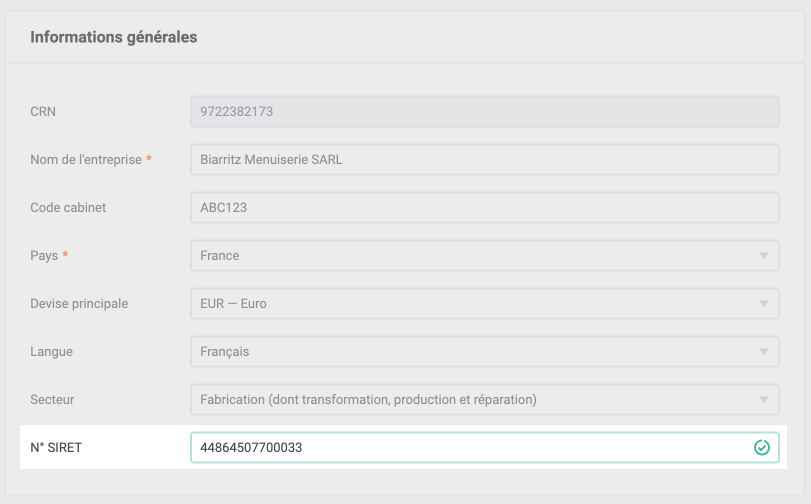Click the CRN label text
The height and width of the screenshot is (504, 811).
[43, 111]
